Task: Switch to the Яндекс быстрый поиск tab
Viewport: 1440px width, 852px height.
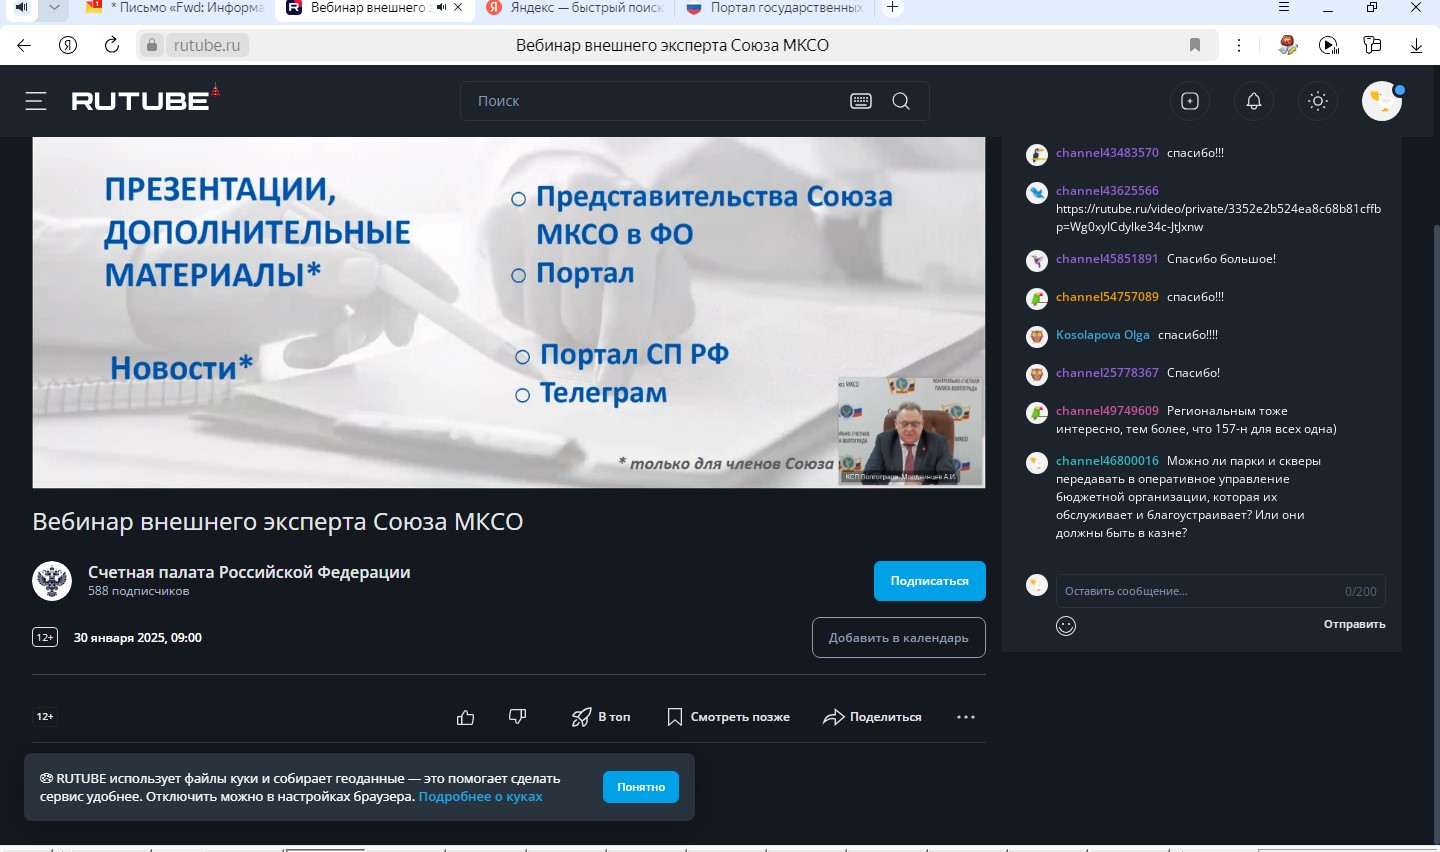Action: (x=575, y=8)
